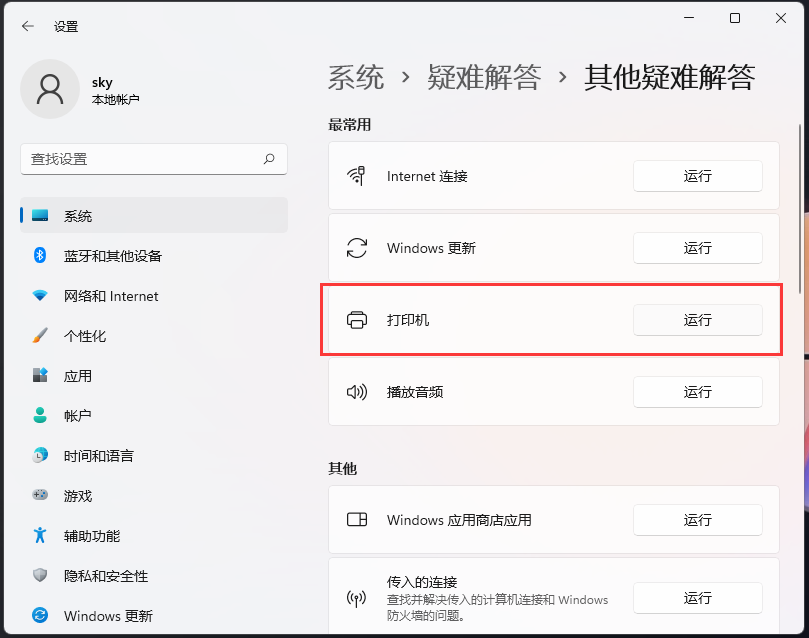Click the printer icon in 打印机 row
This screenshot has height=638, width=809.
pyautogui.click(x=357, y=320)
